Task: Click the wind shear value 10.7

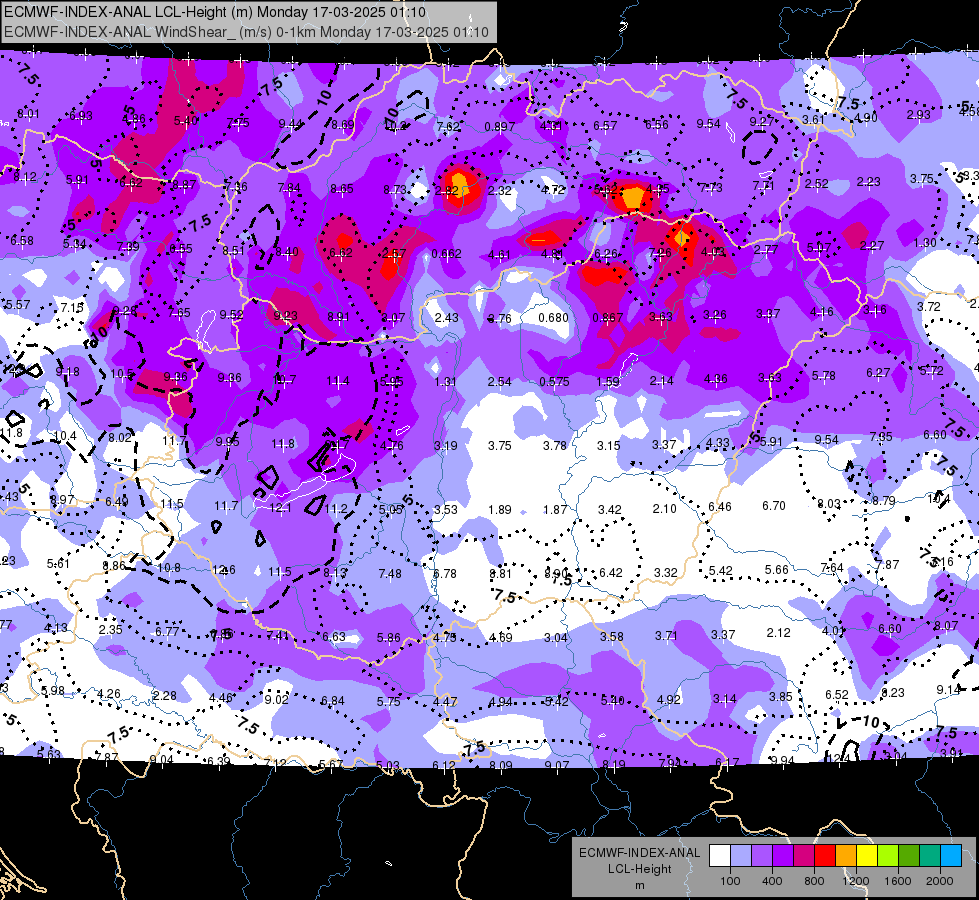Action: [284, 380]
